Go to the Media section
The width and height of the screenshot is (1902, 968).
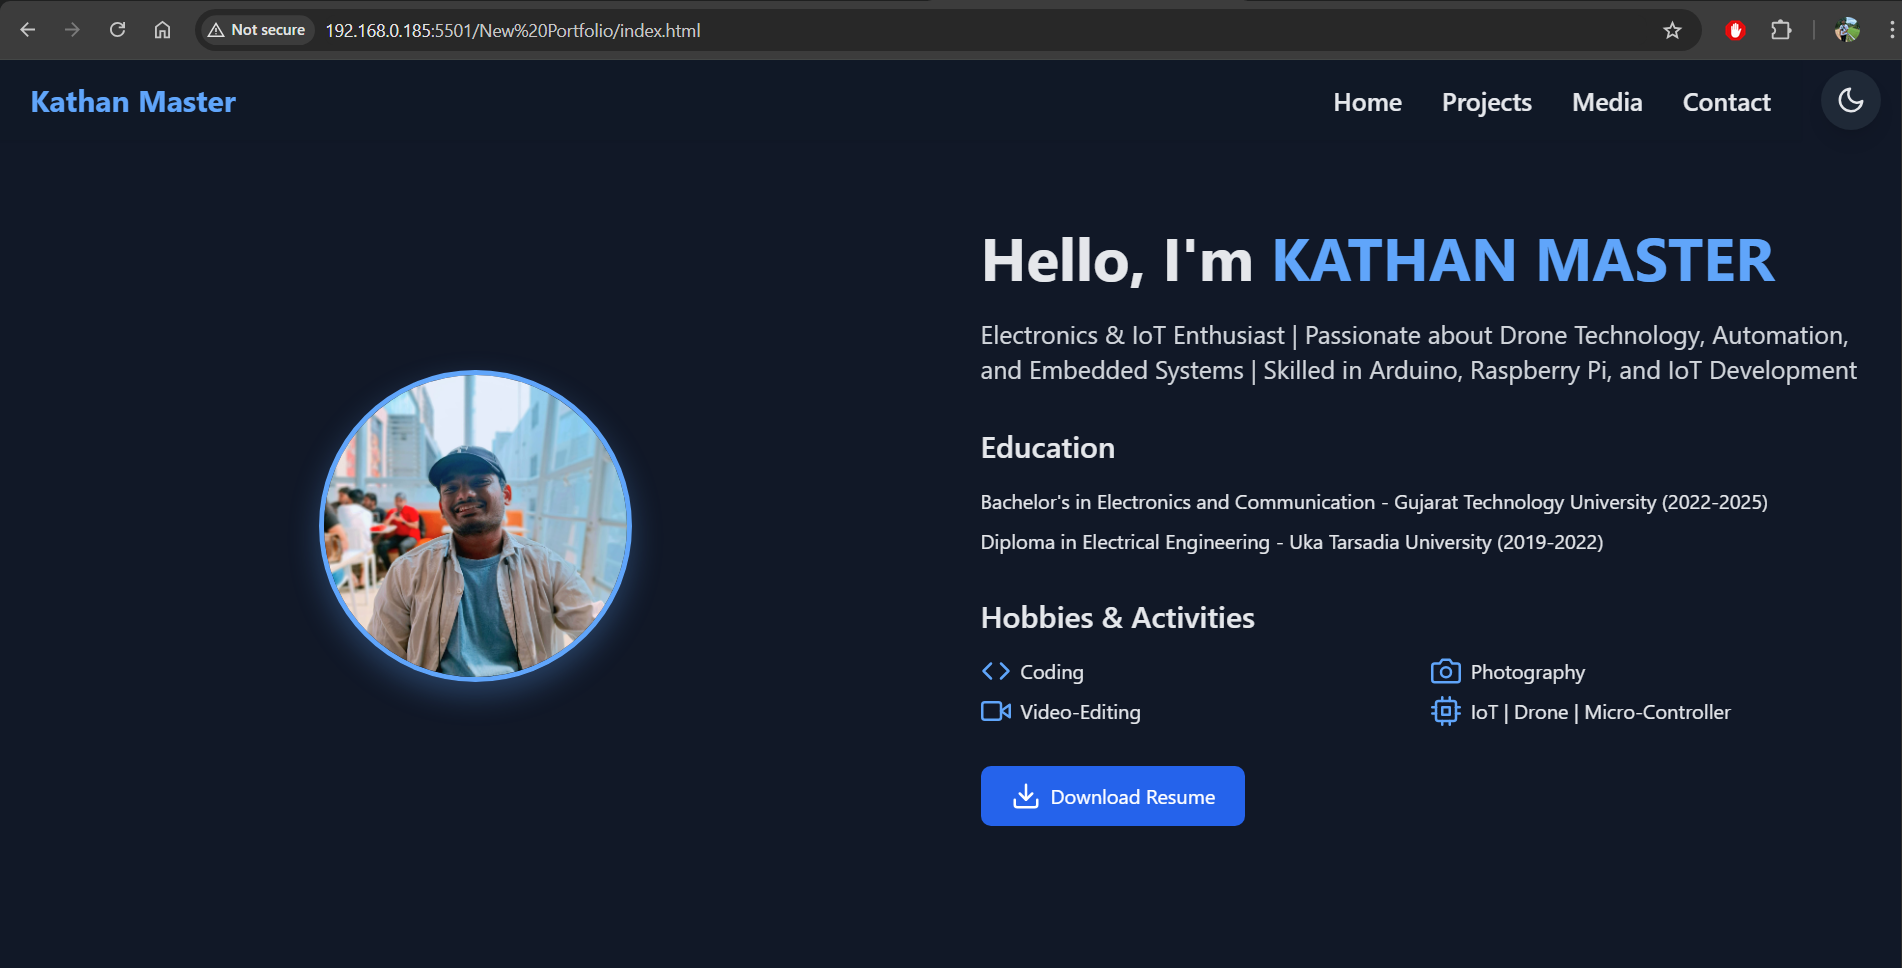(x=1606, y=102)
